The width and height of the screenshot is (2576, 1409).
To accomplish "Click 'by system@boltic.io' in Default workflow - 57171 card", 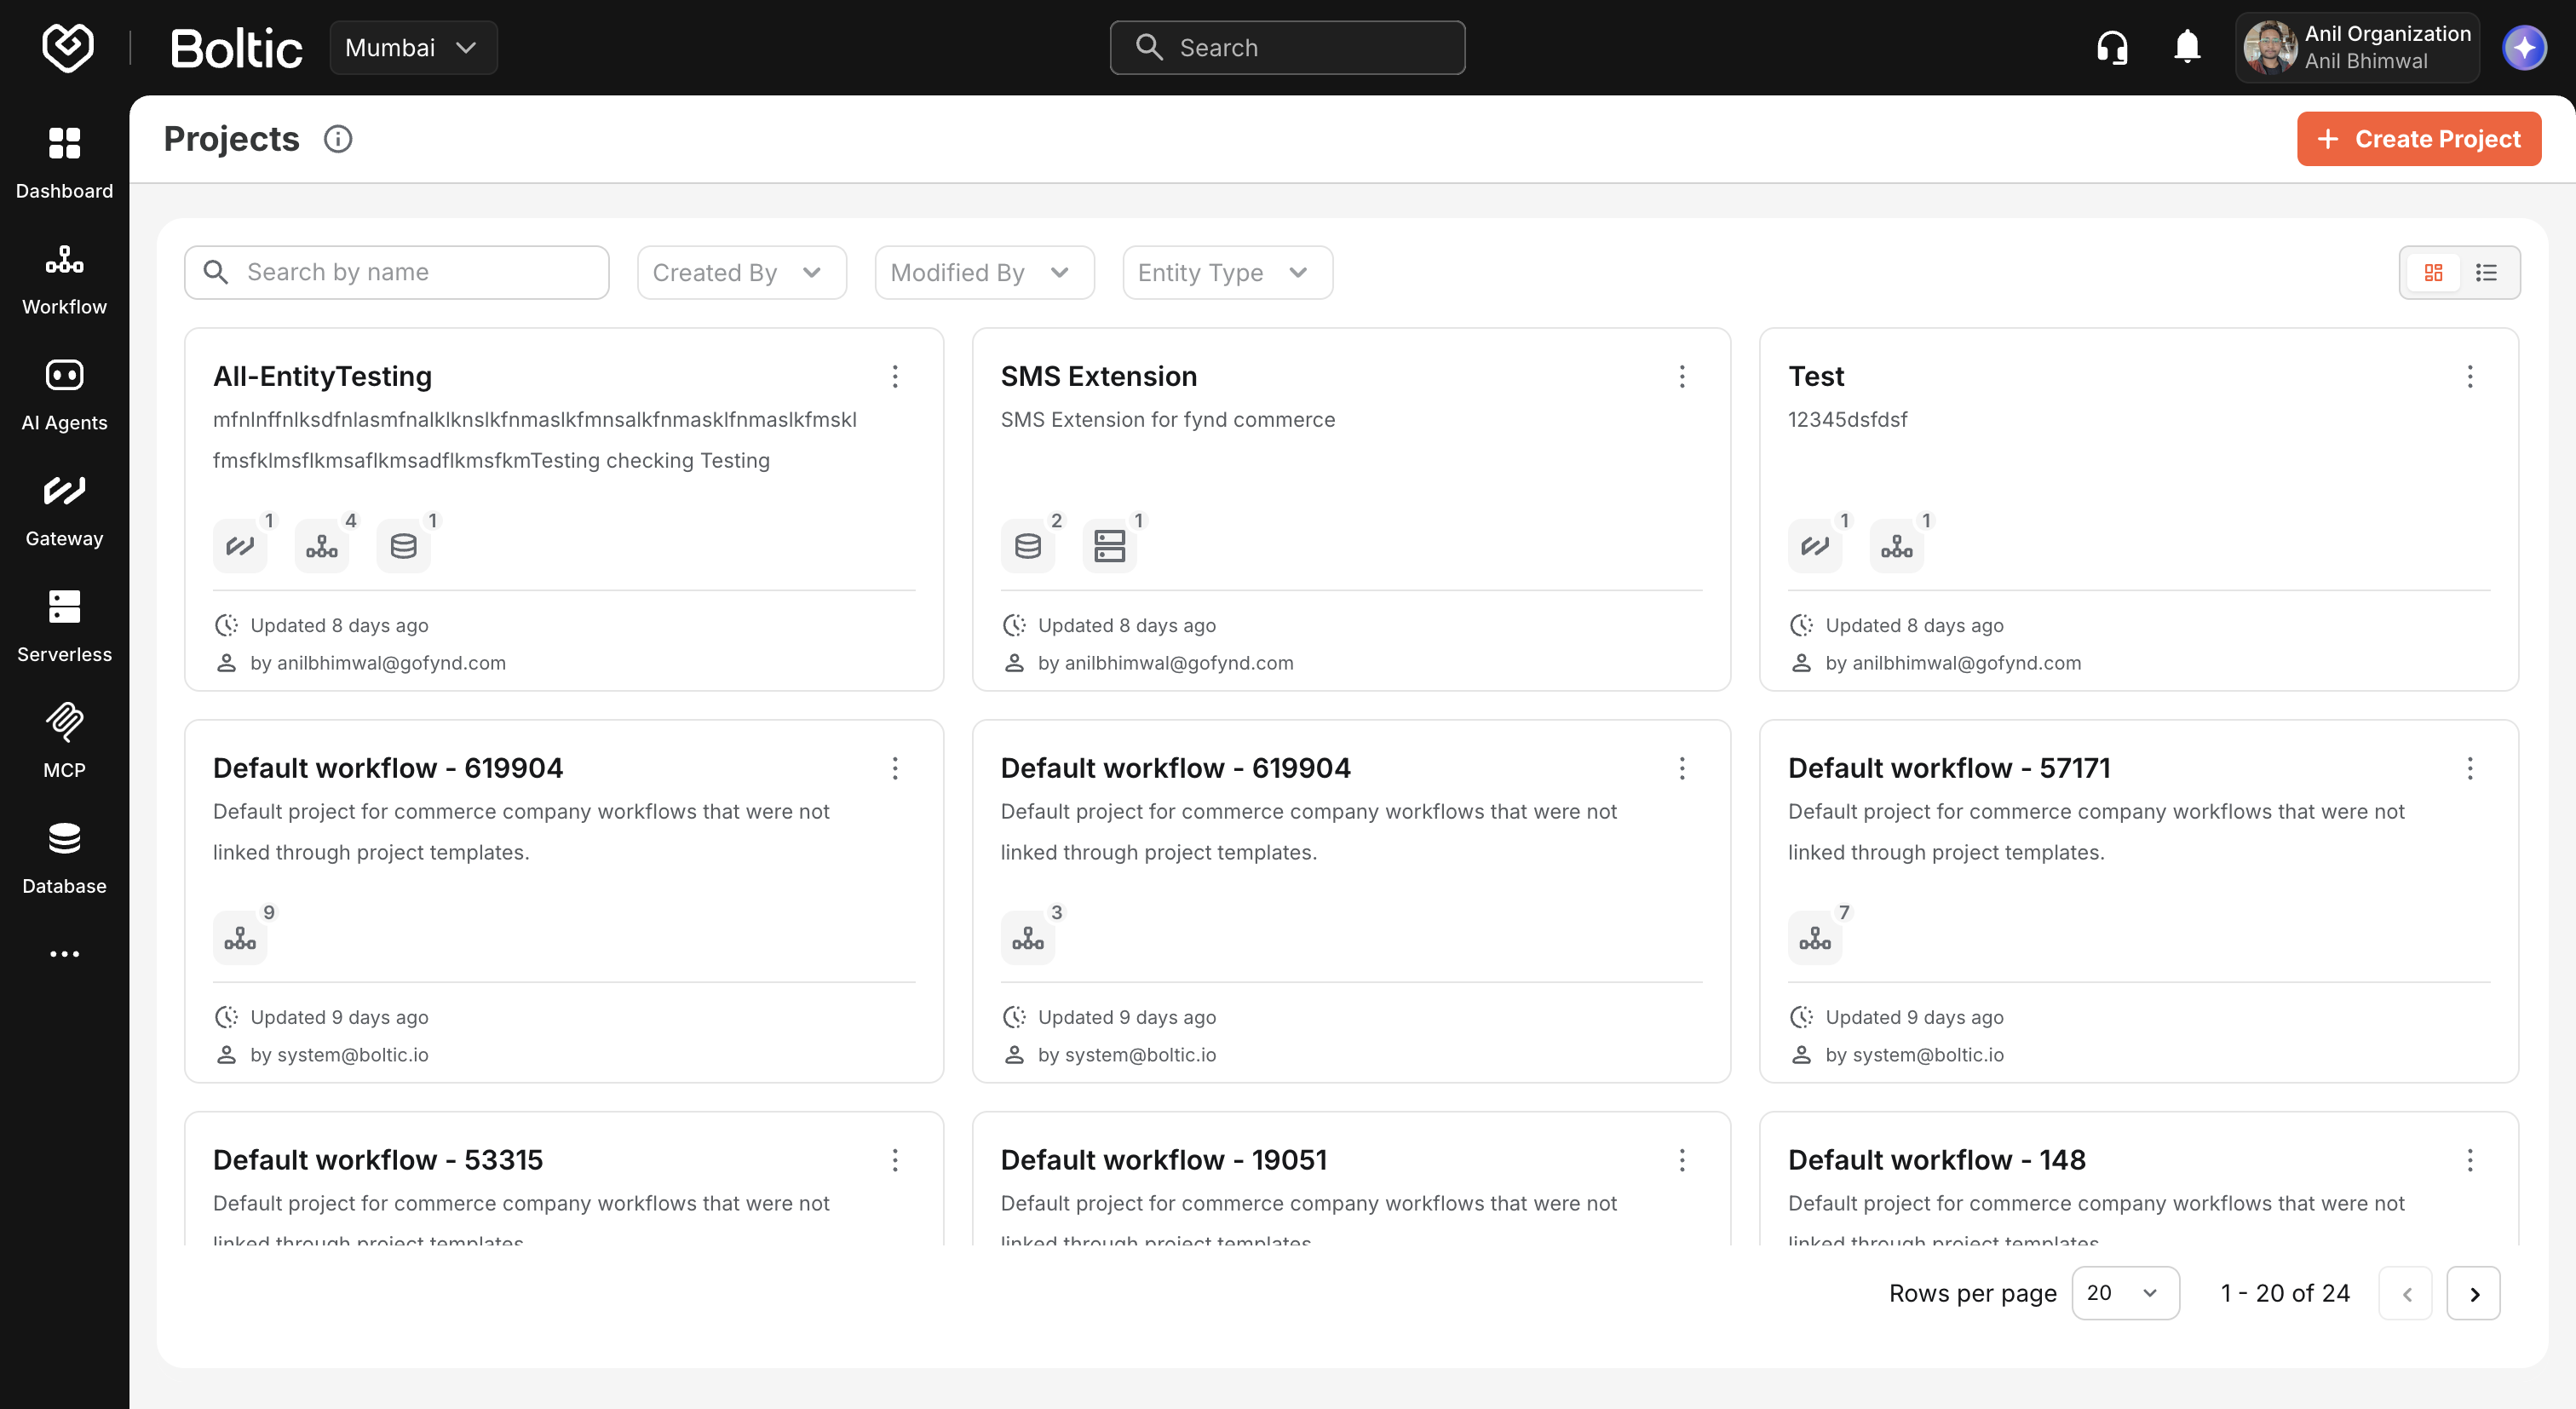I will 1914,1055.
